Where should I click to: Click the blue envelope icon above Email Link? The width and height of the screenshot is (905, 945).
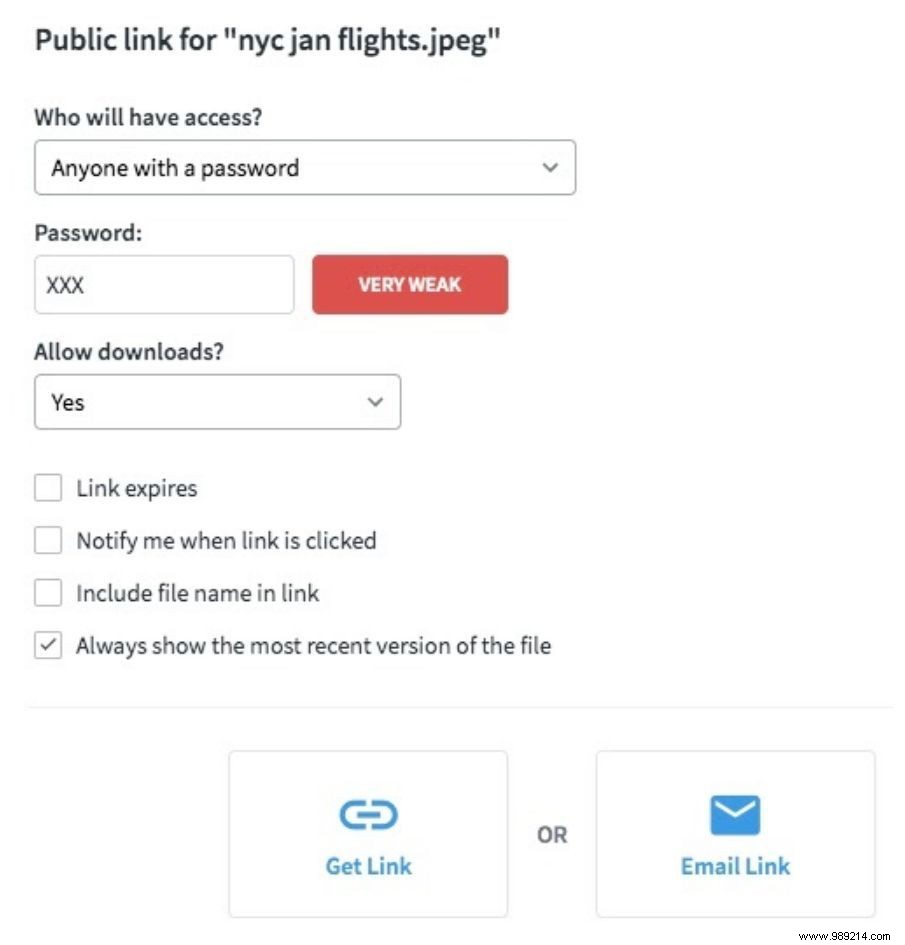[735, 813]
